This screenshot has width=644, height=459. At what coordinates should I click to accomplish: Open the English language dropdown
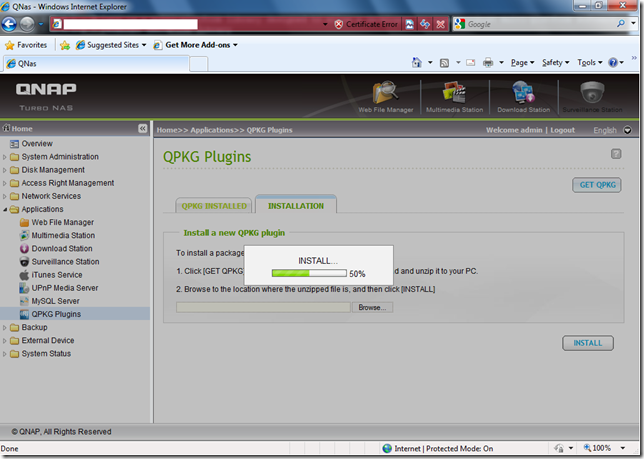[627, 130]
